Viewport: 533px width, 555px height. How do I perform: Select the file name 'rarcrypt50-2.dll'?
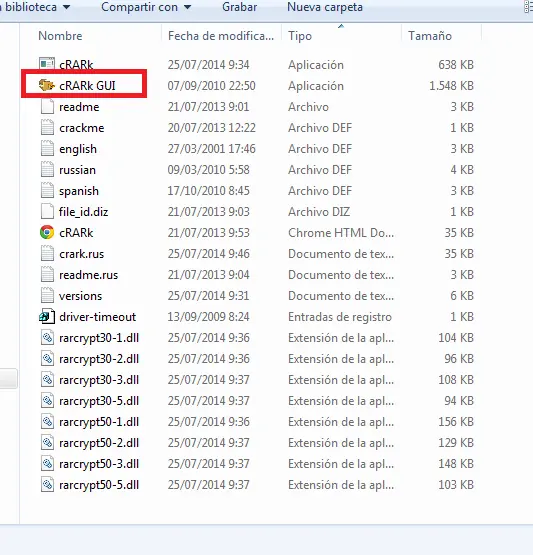pos(99,443)
